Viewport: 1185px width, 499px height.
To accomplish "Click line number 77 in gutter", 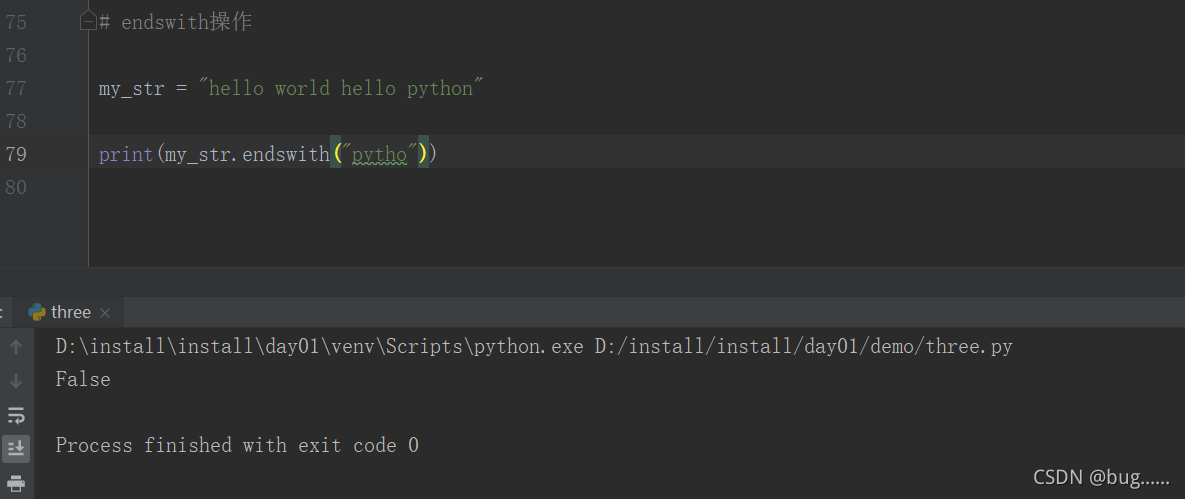I will [x=16, y=88].
